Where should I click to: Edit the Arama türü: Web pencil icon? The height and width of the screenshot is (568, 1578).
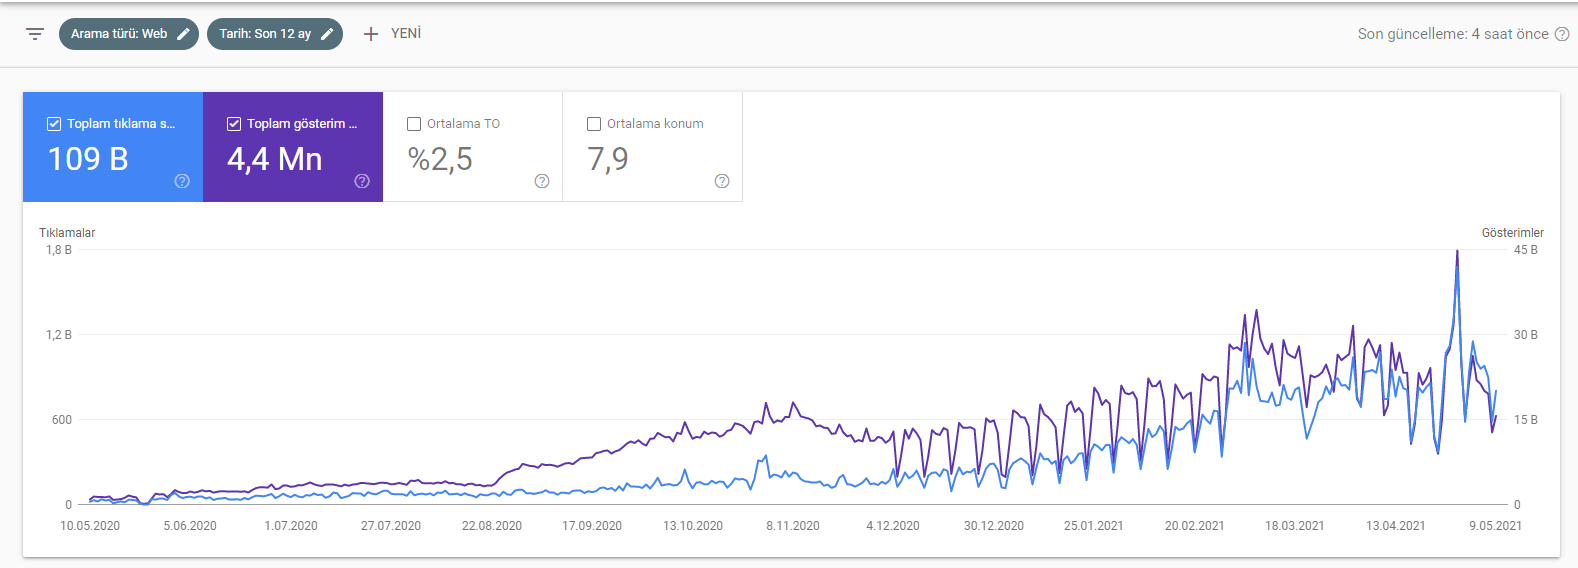(184, 34)
